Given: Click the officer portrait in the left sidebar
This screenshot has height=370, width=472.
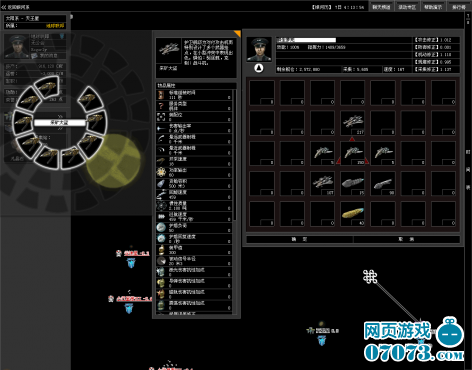Looking at the screenshot, I should point(17,46).
